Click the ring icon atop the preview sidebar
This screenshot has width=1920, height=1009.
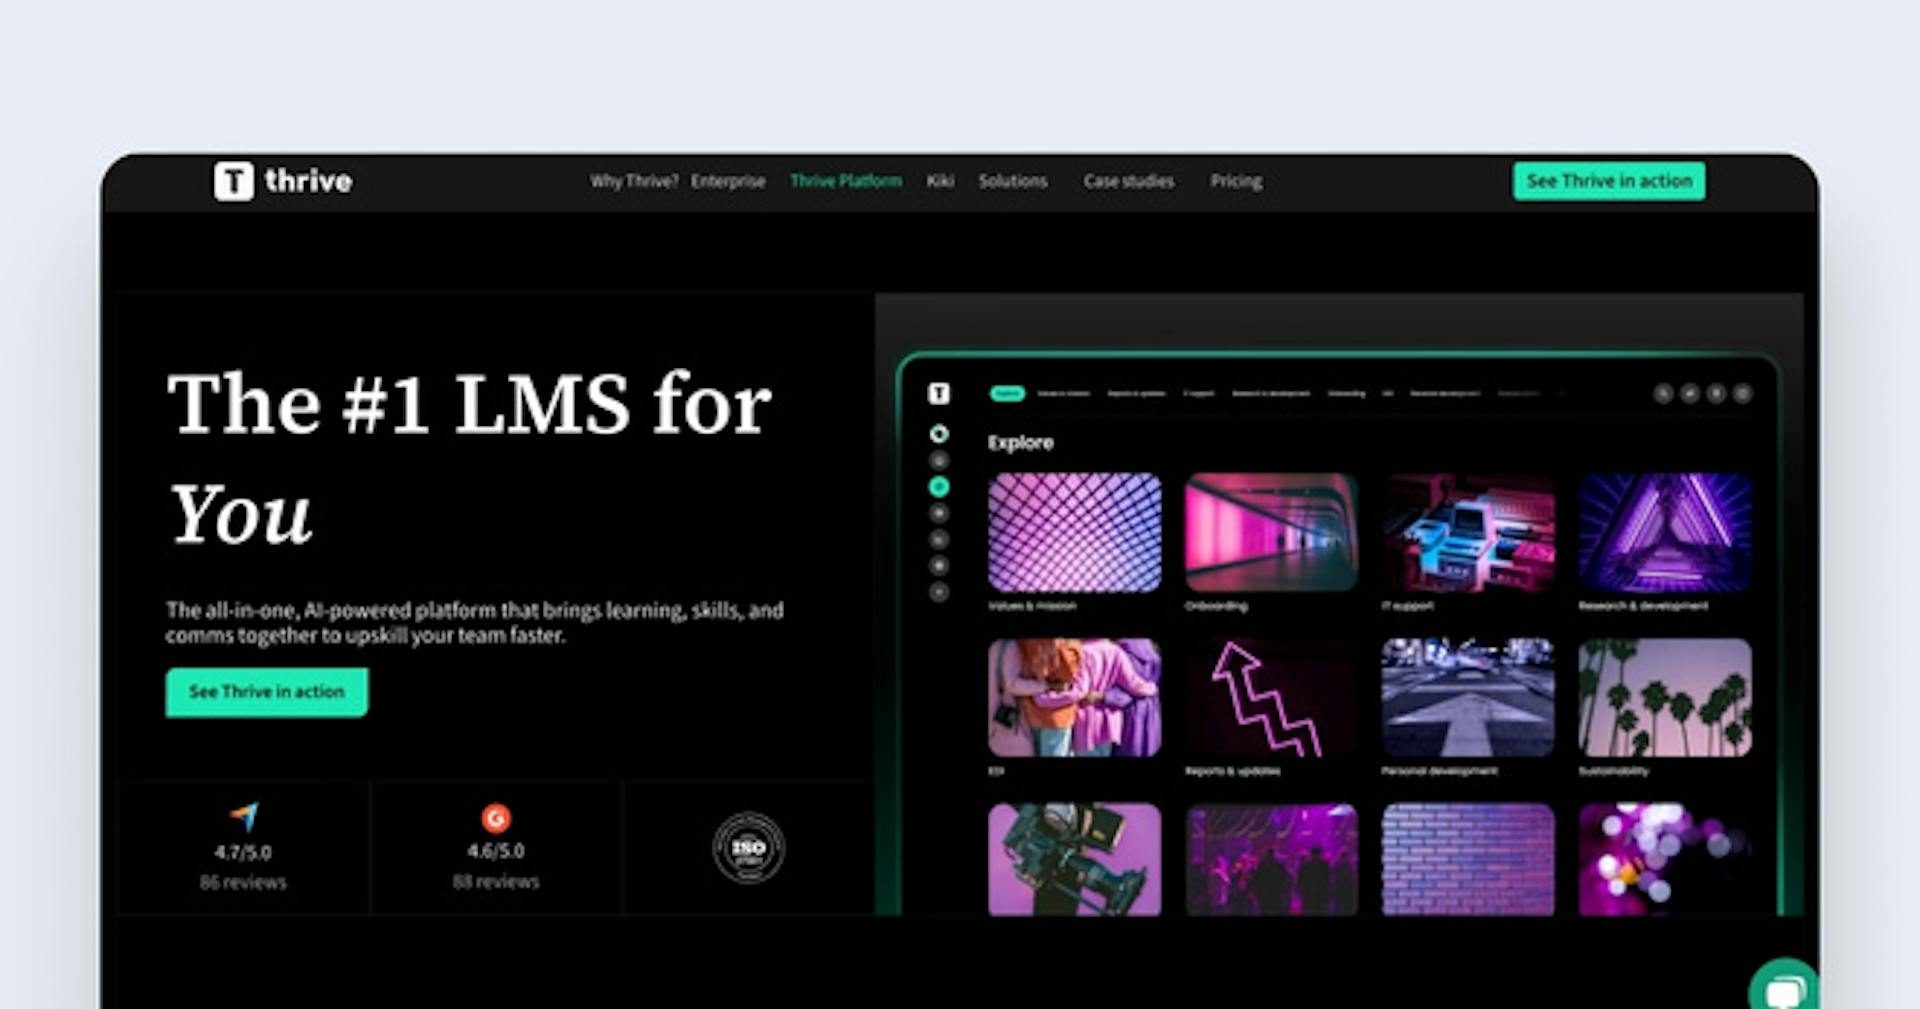click(938, 434)
